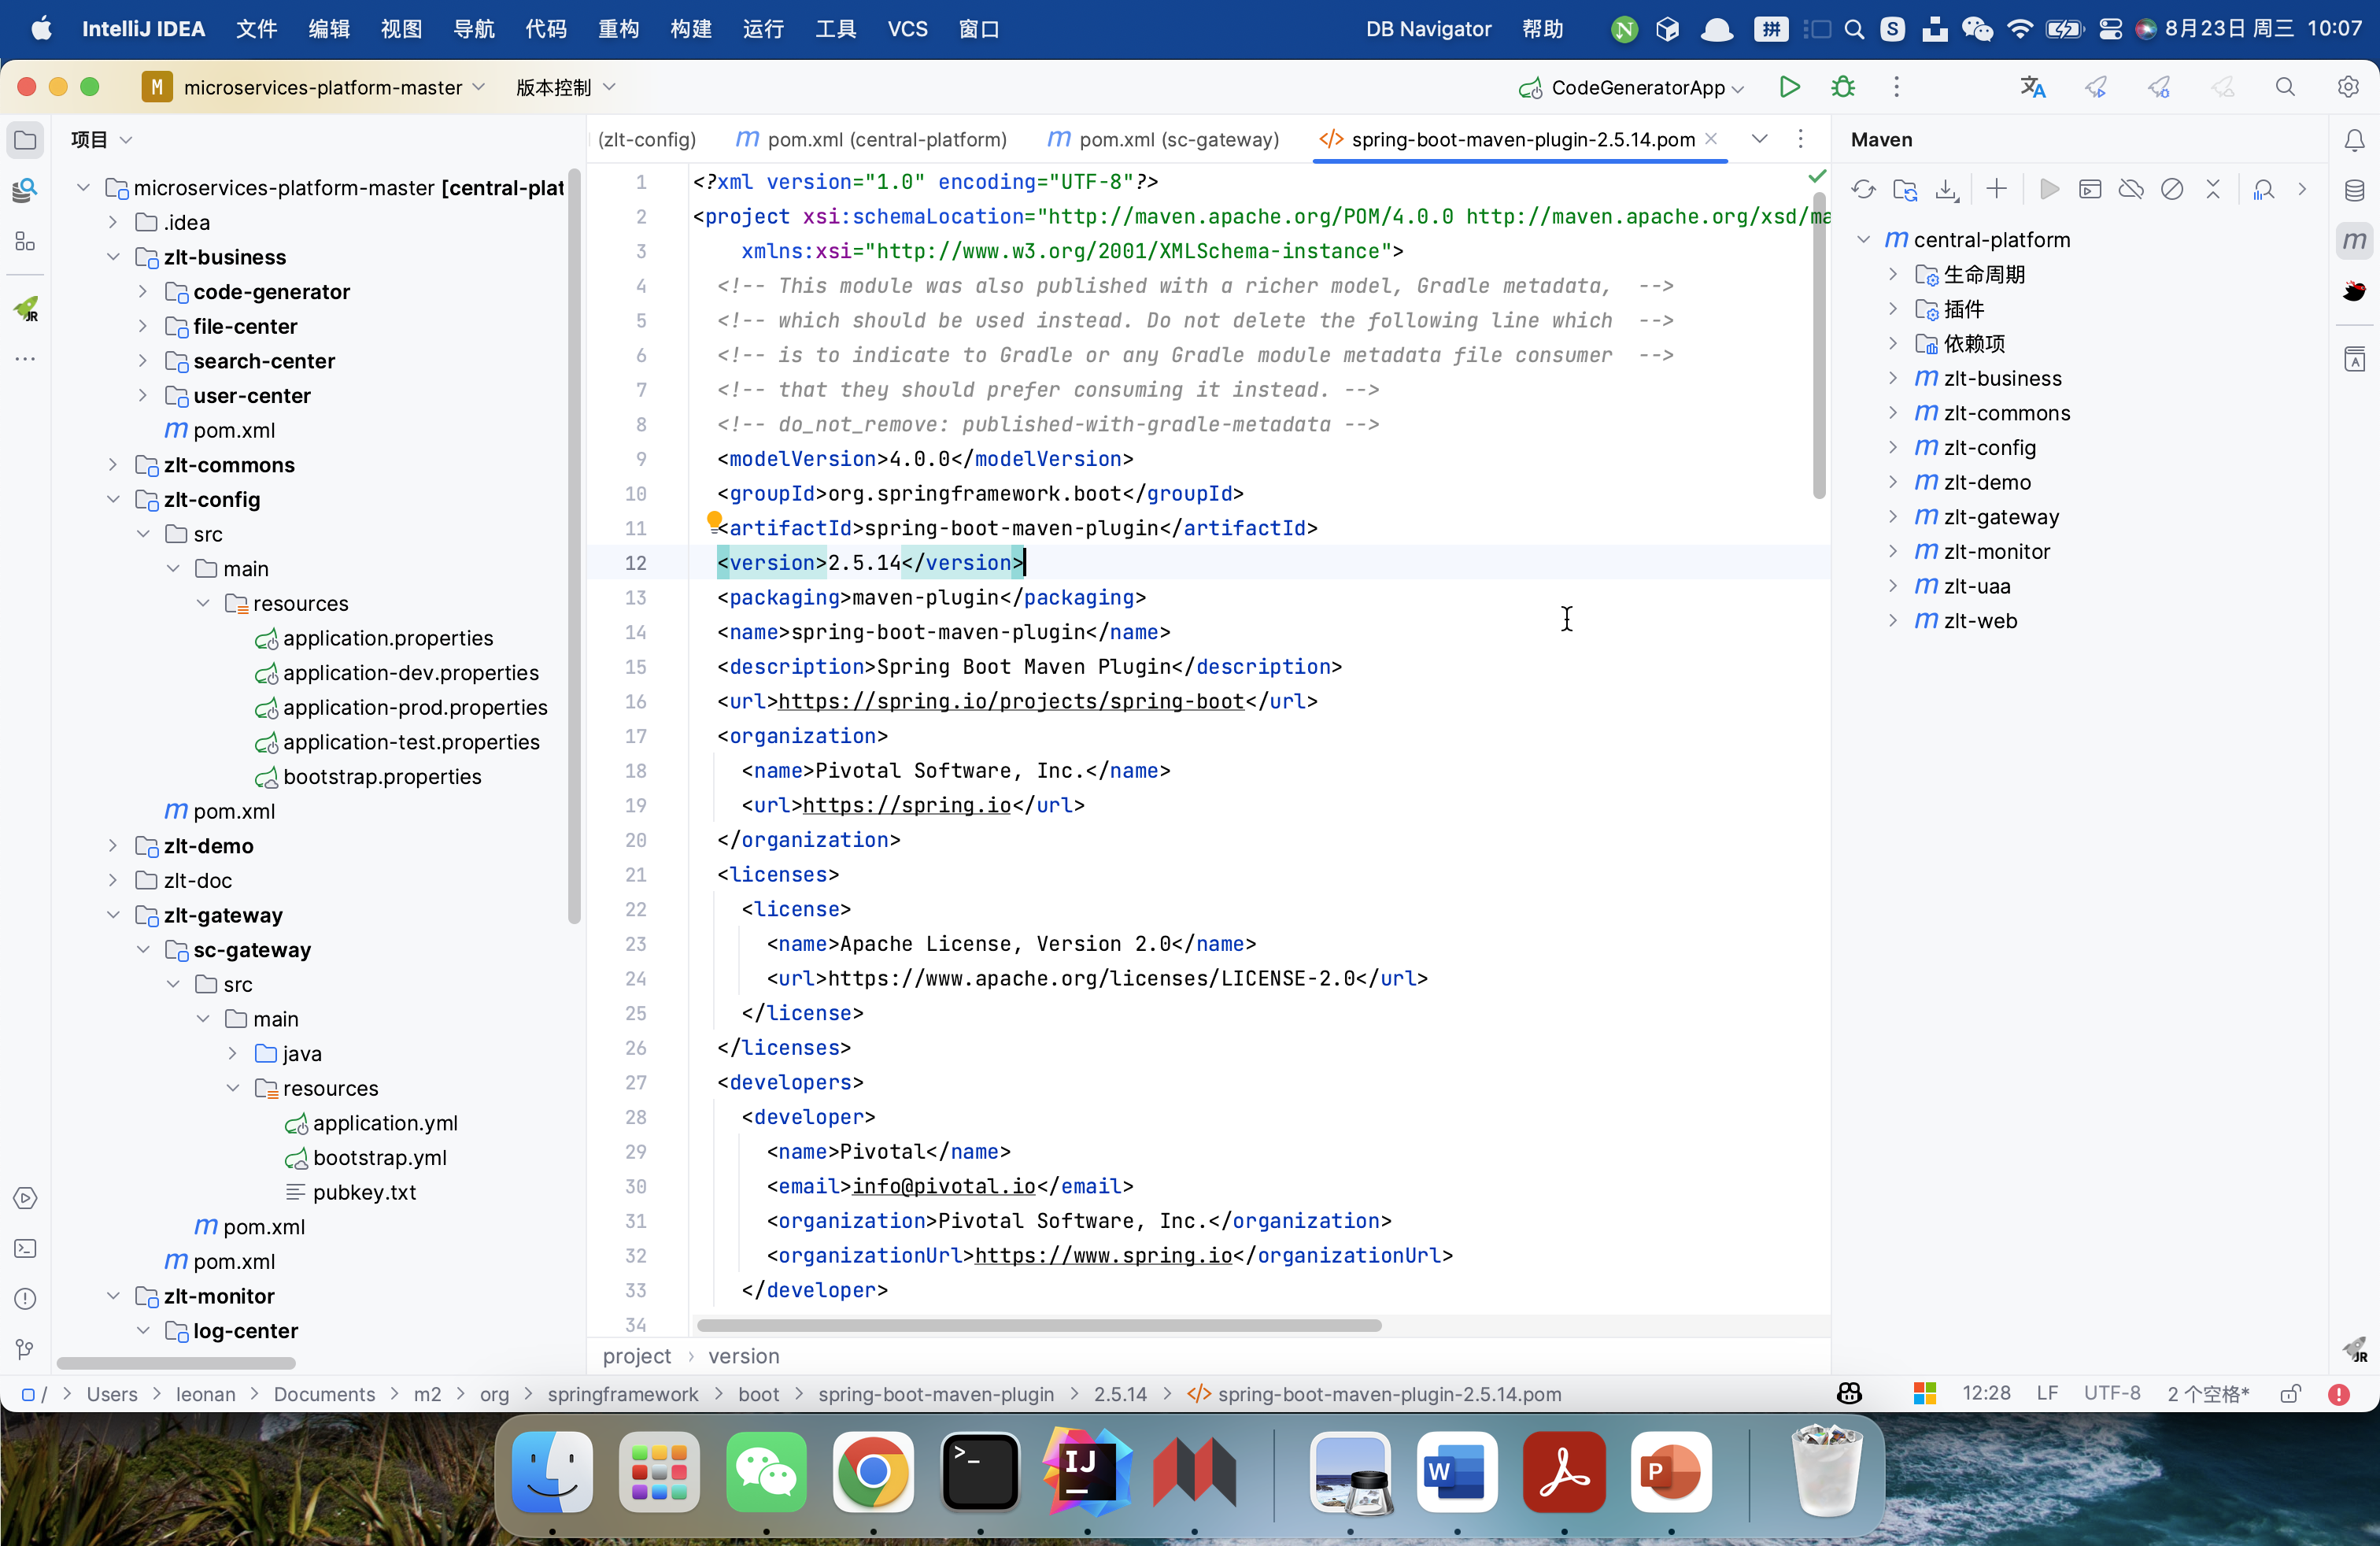Image resolution: width=2380 pixels, height=1546 pixels.
Task: Open the 项目 view dropdown
Action: (101, 140)
